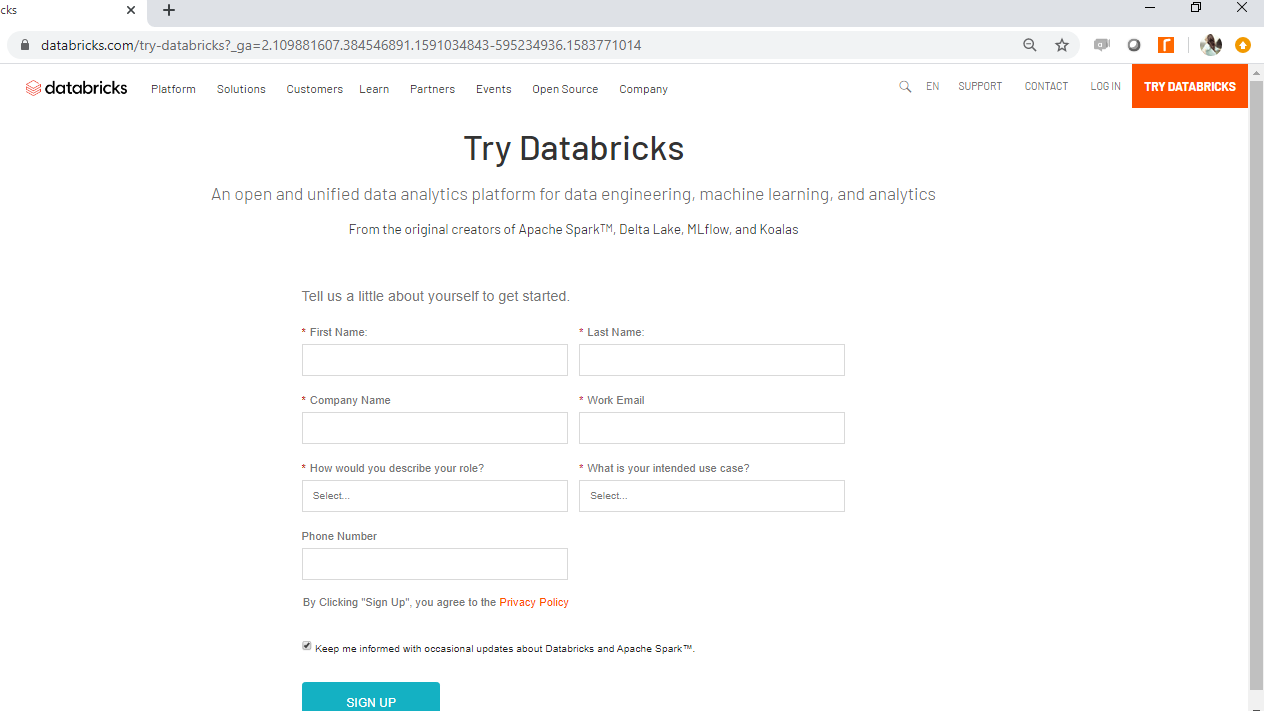
Task: Minimize the browser window
Action: tap(1150, 8)
